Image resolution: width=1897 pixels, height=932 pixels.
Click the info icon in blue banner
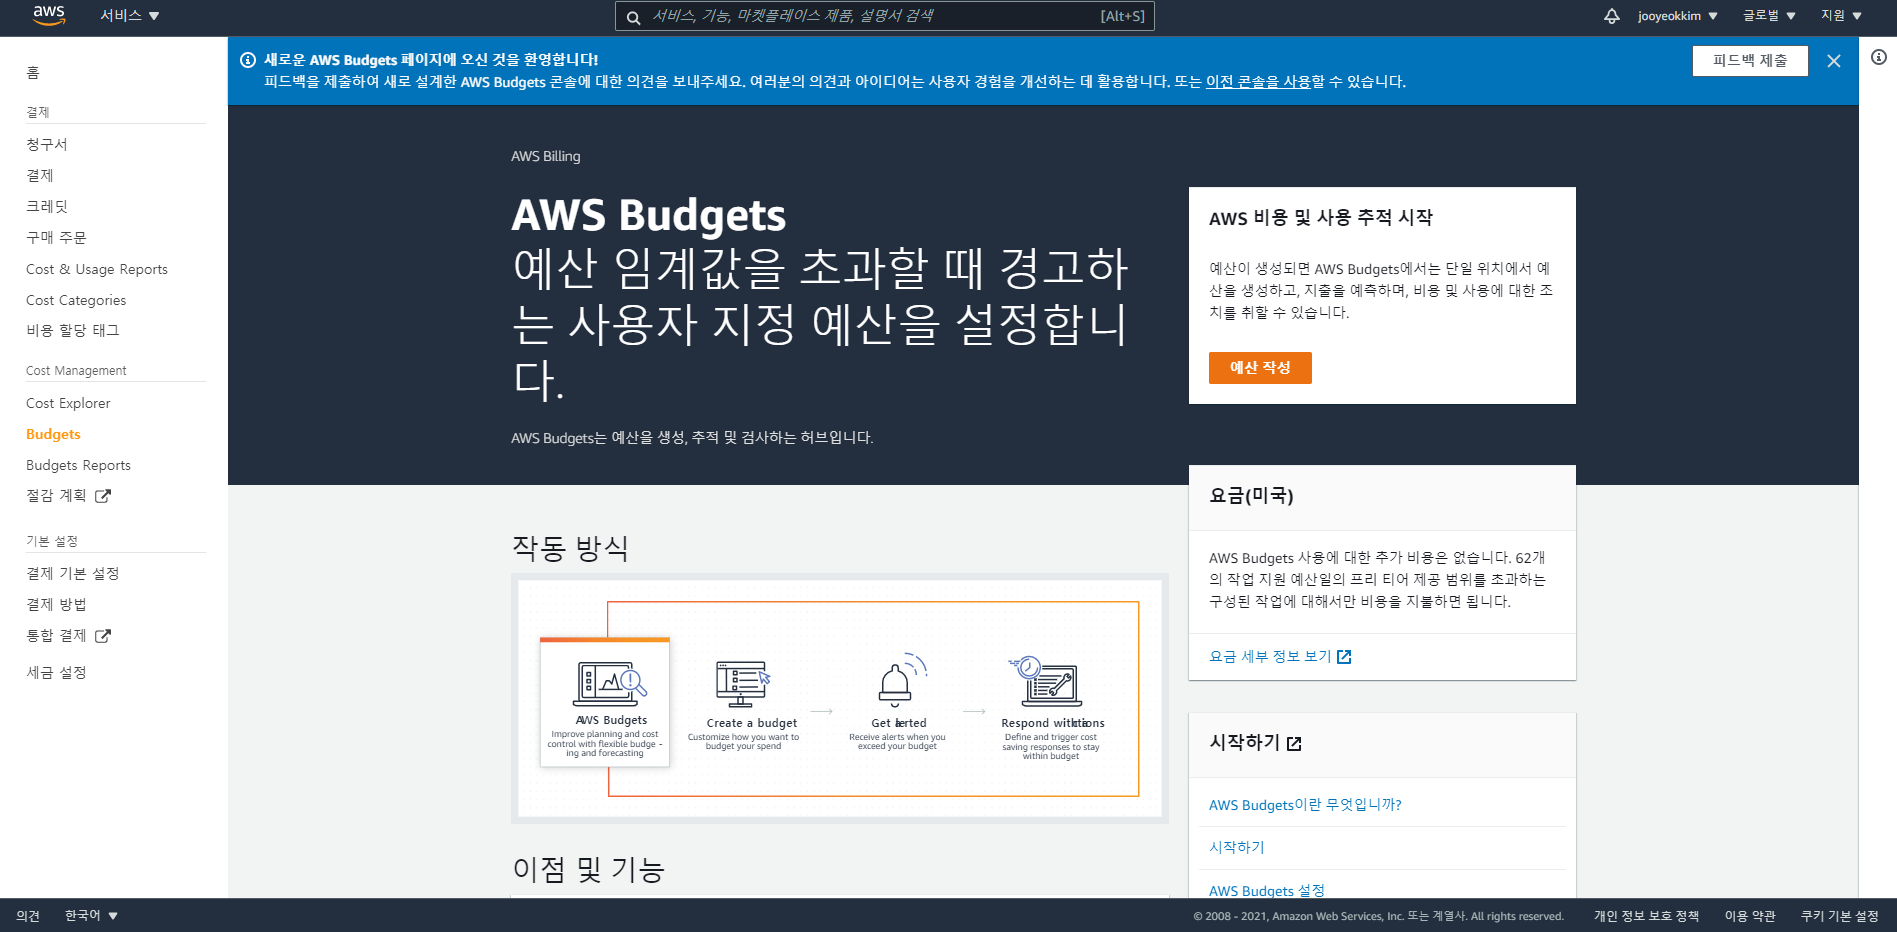pyautogui.click(x=248, y=60)
